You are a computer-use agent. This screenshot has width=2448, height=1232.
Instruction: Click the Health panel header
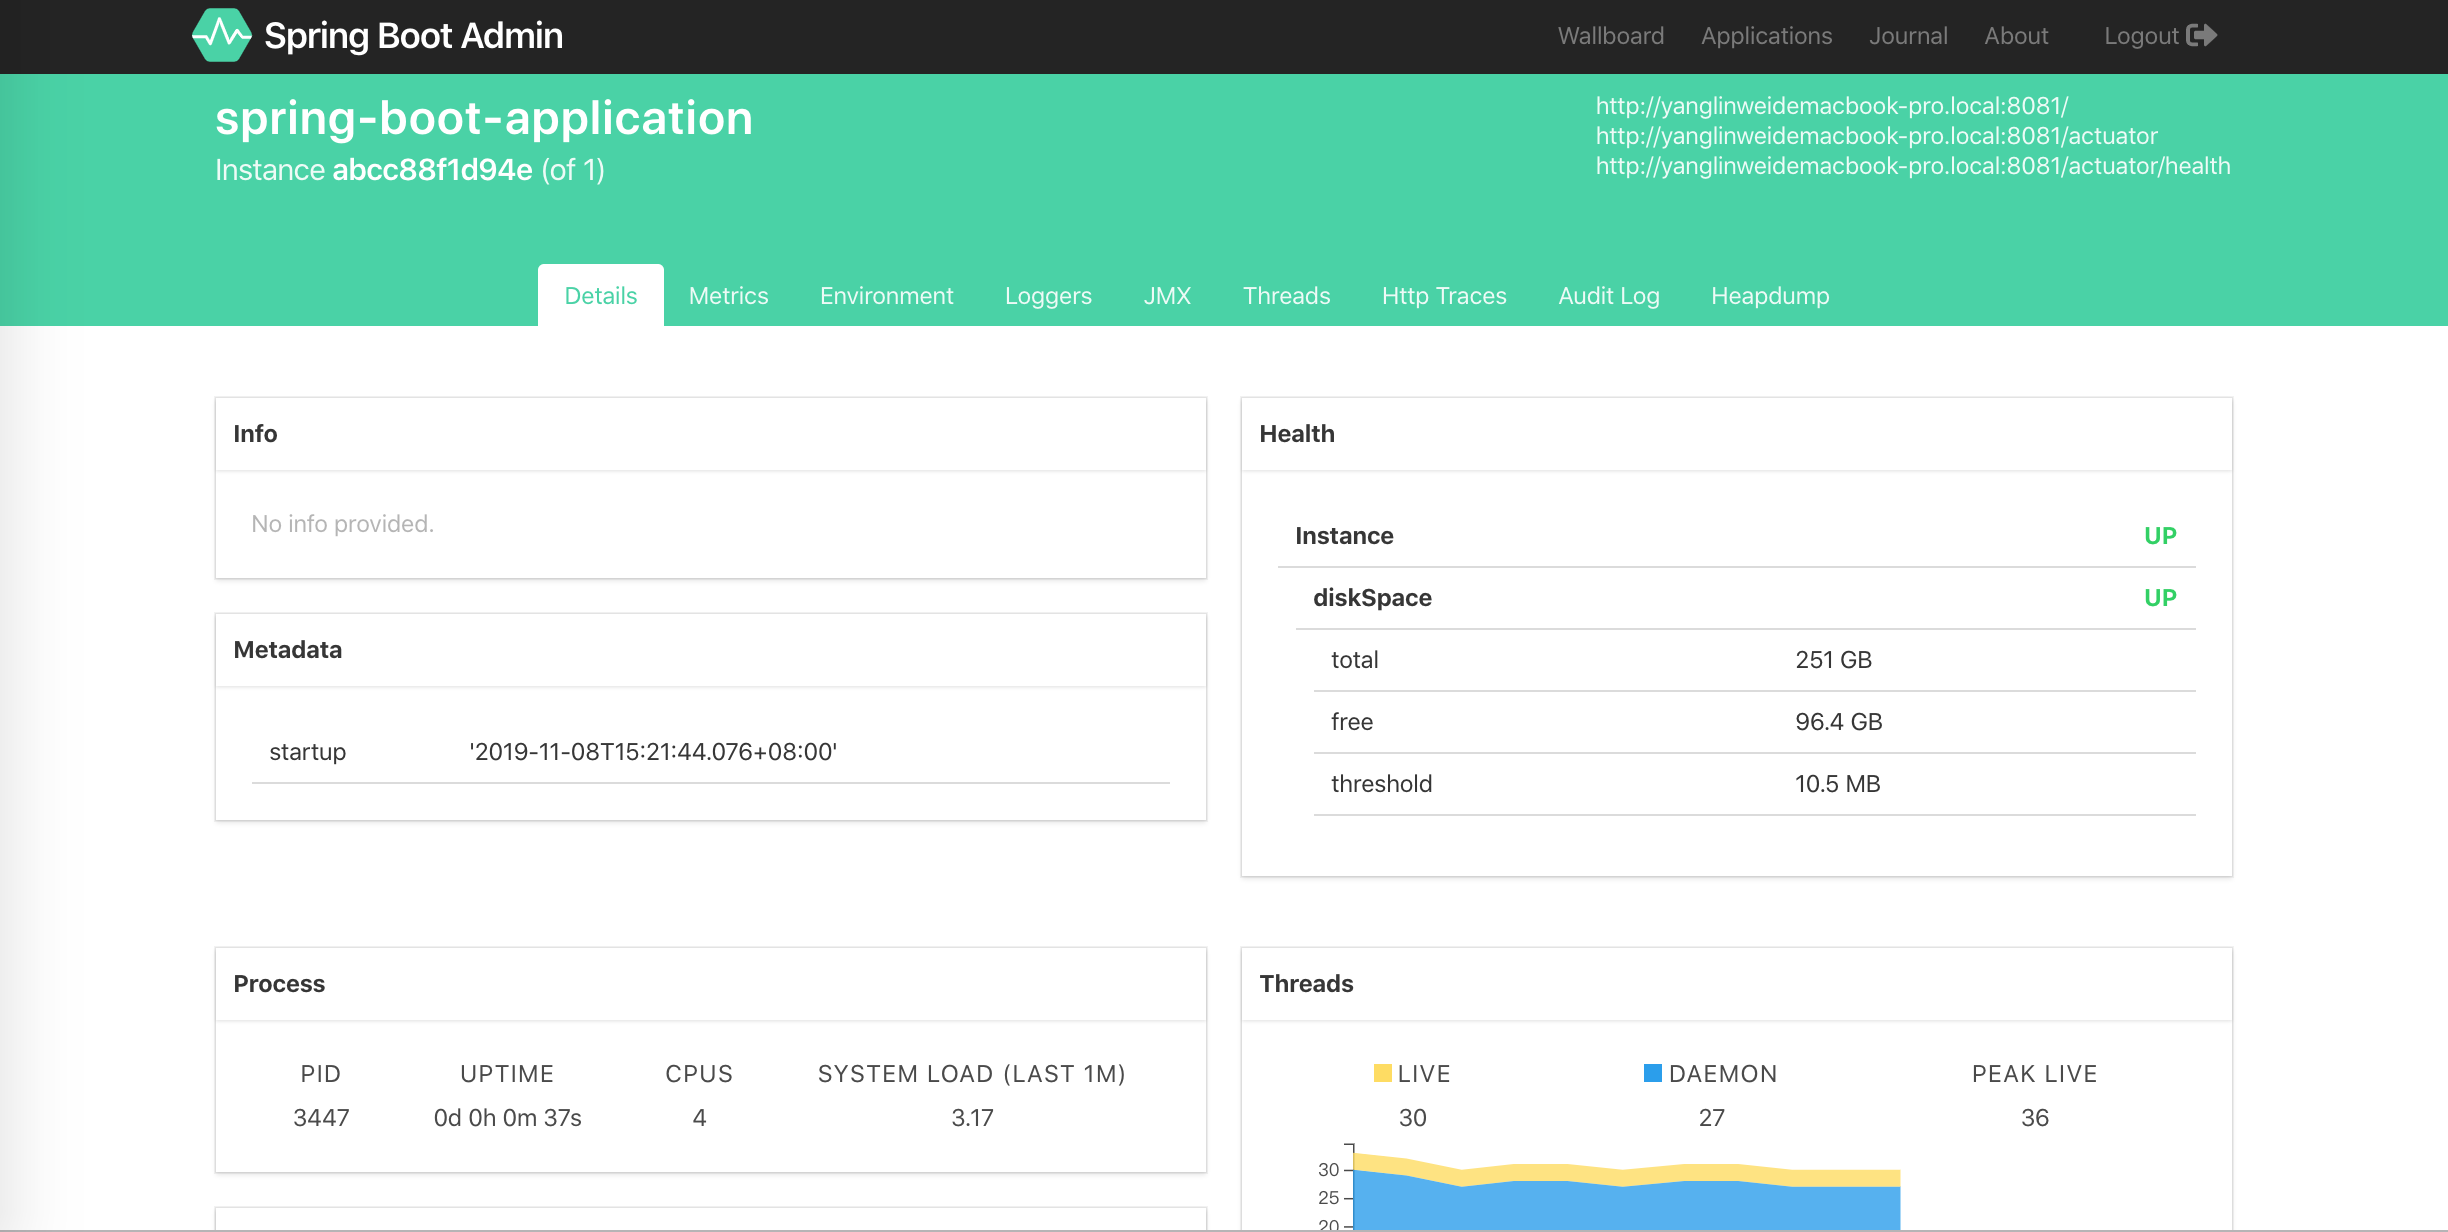(1737, 434)
